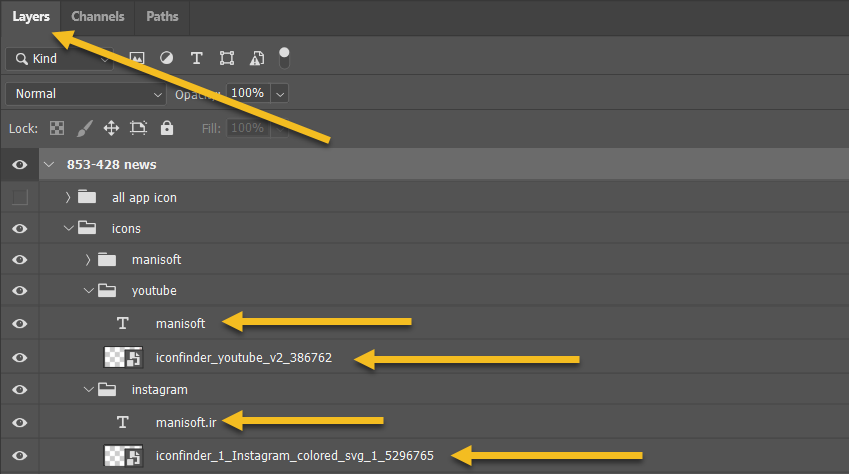Open the Normal blend mode dropdown
Image resolution: width=849 pixels, height=474 pixels.
tap(86, 94)
